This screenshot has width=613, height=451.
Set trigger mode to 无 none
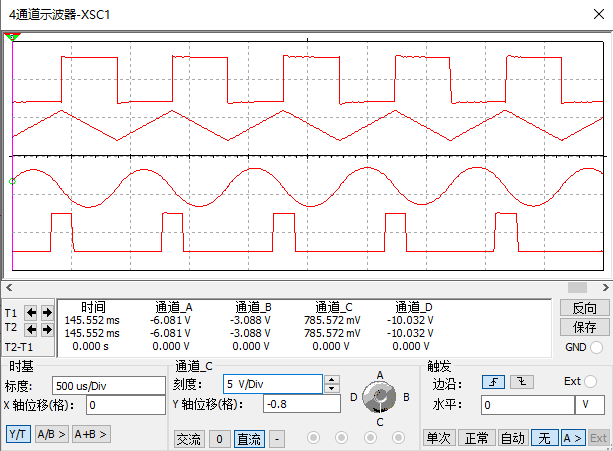tap(544, 438)
